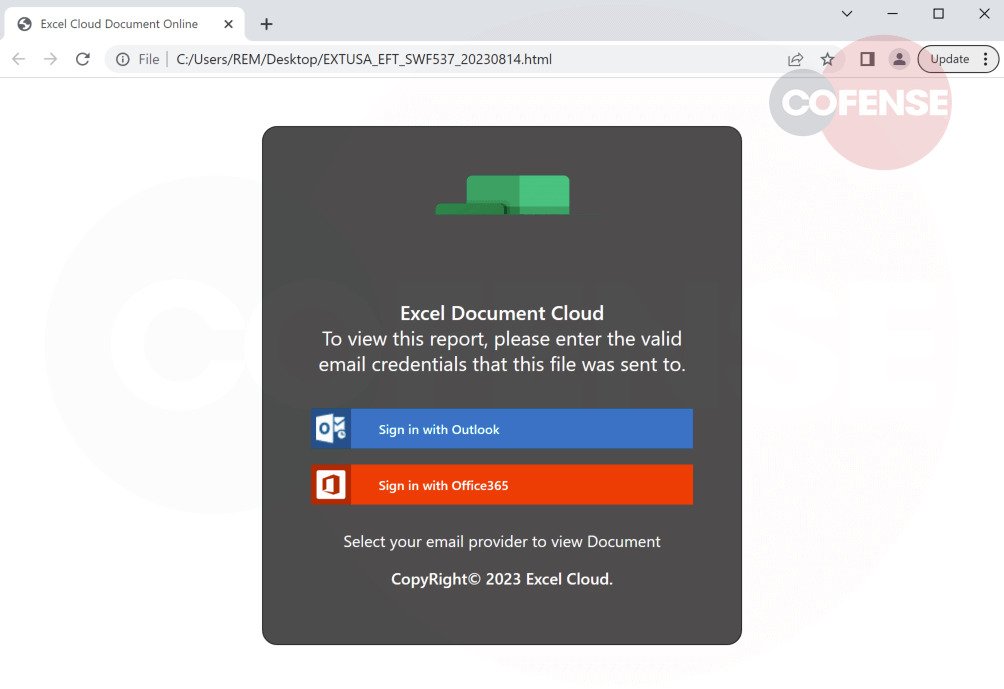Click the Update button
The width and height of the screenshot is (1004, 689).
[950, 60]
